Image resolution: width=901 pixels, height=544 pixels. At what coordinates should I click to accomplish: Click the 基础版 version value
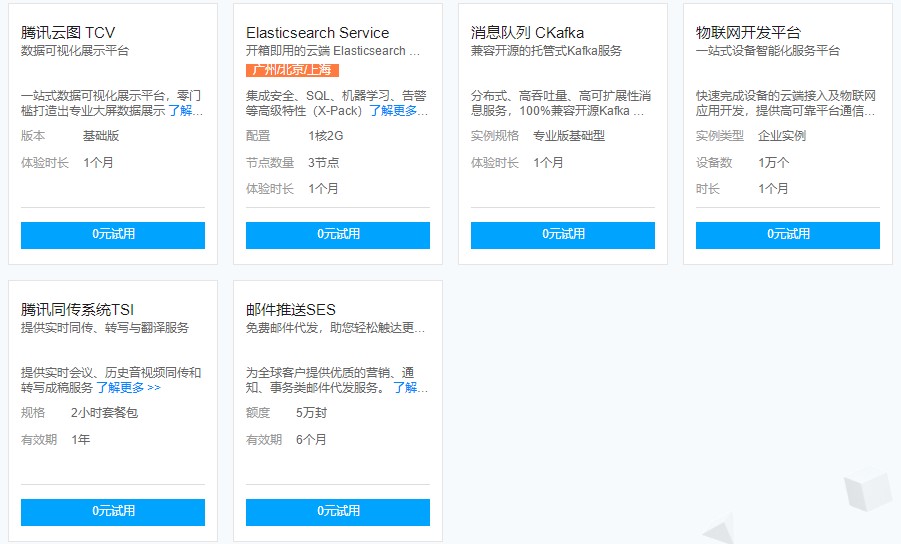[101, 136]
